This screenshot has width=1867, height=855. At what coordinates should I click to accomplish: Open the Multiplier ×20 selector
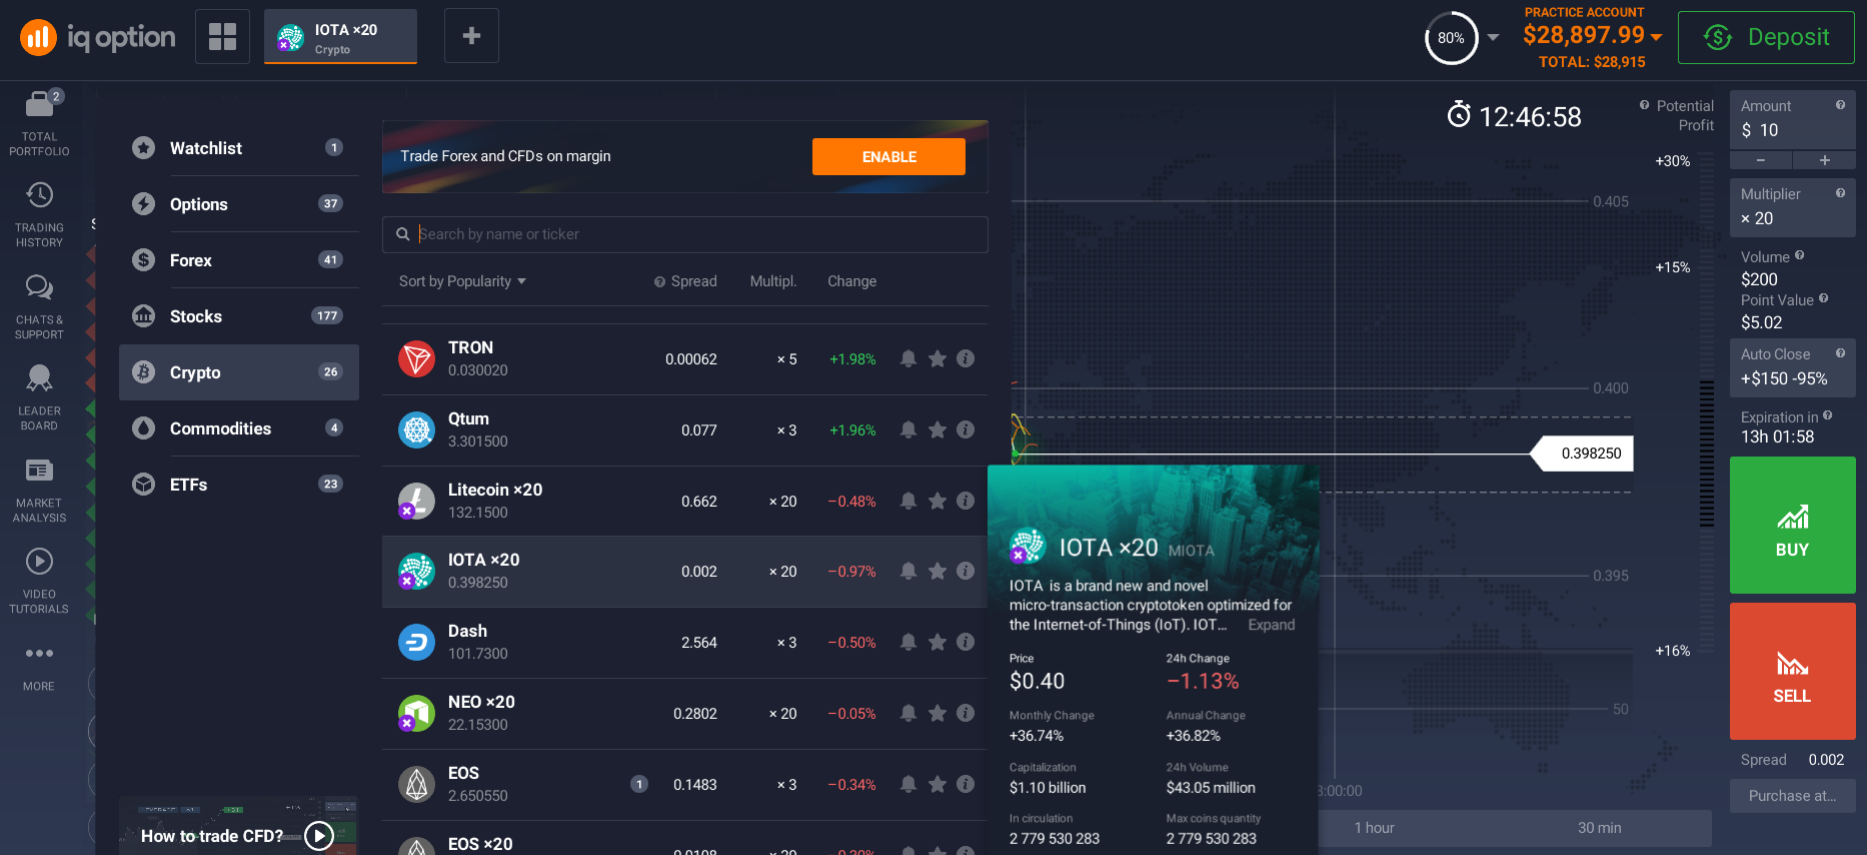point(1792,207)
